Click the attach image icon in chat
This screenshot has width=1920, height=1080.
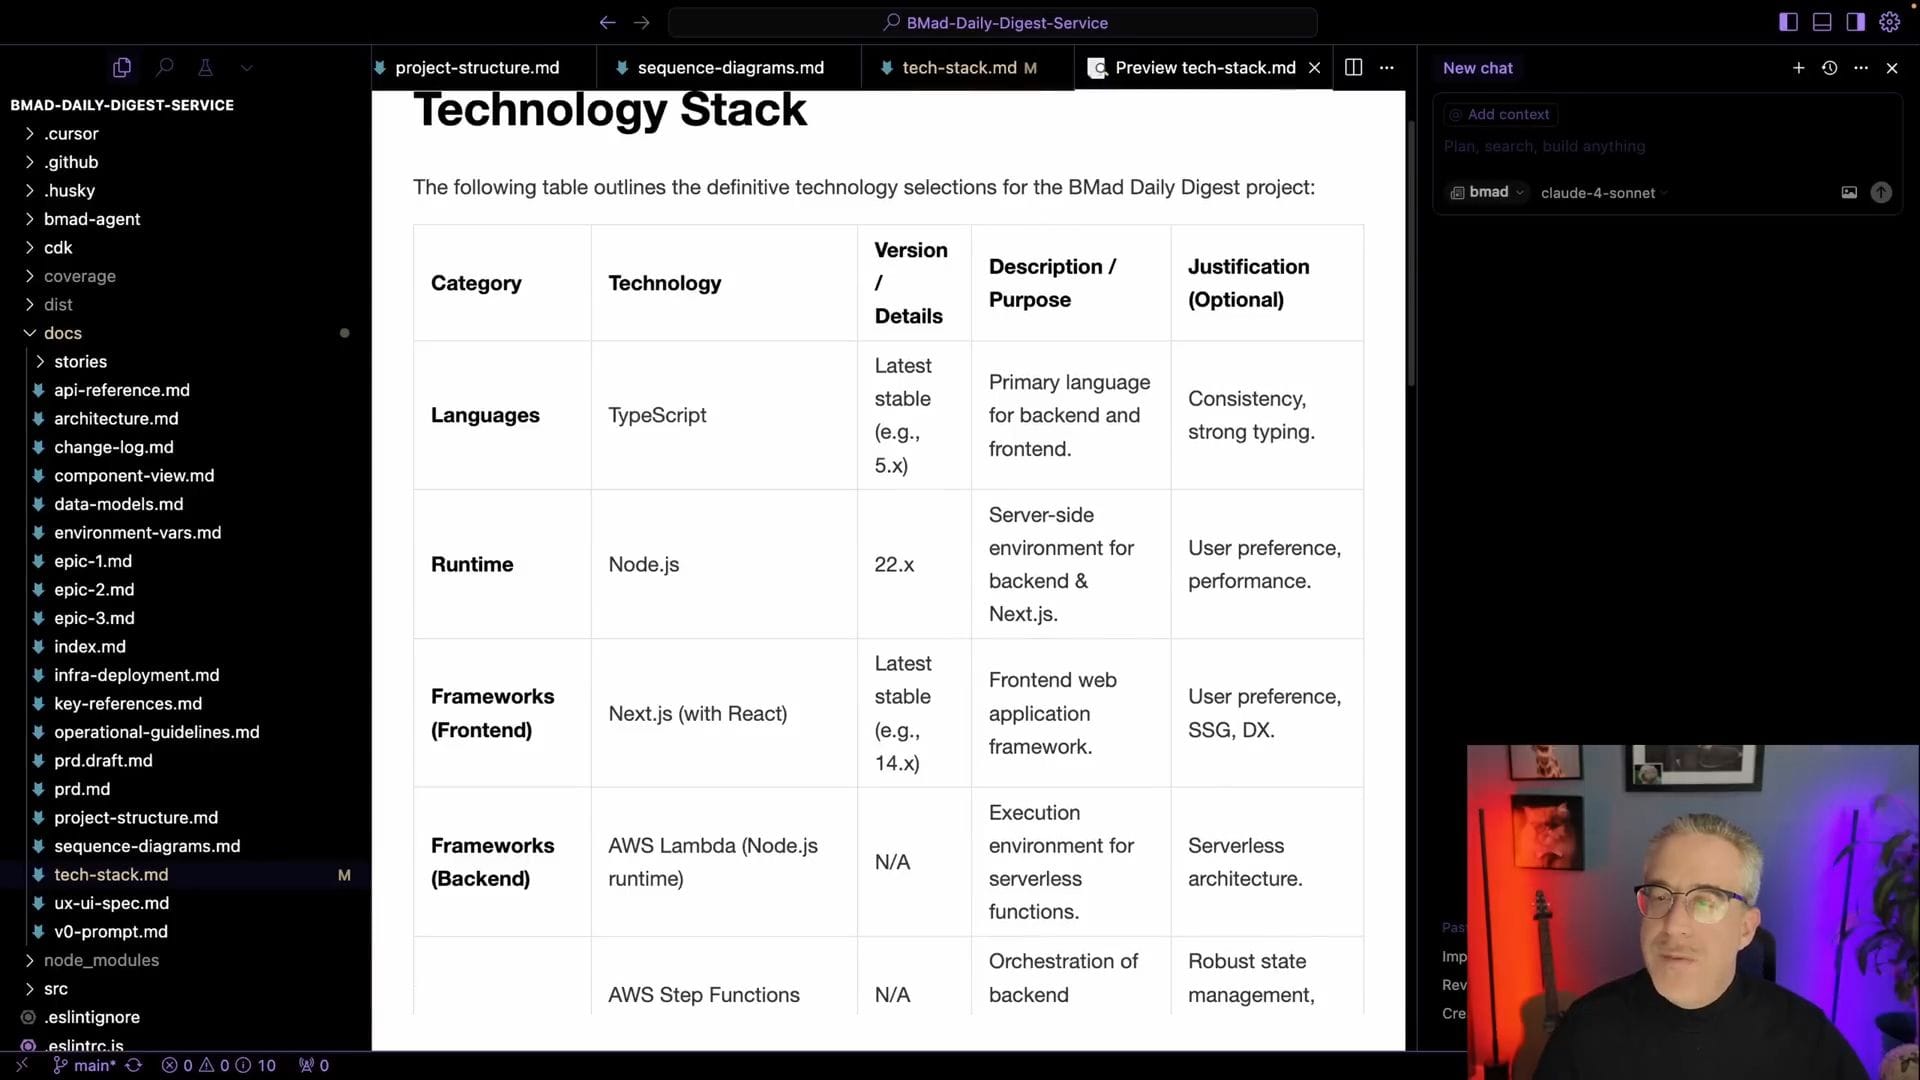[x=1849, y=192]
